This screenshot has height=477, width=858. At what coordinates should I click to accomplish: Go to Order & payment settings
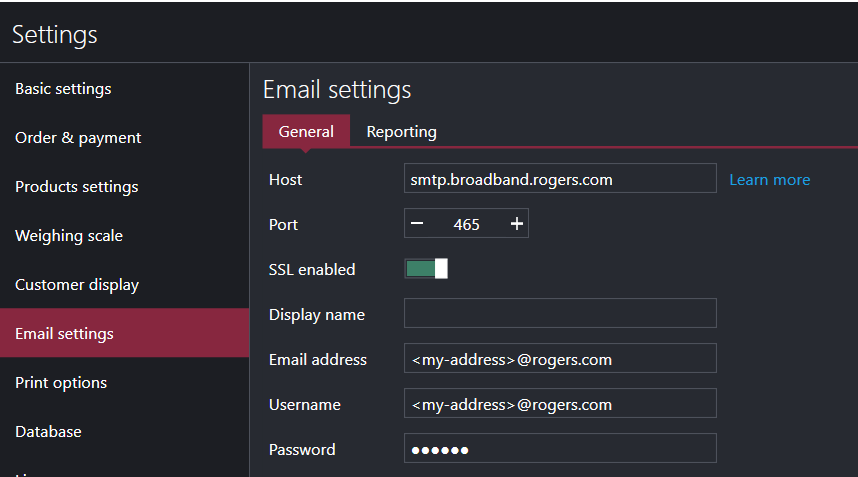point(78,138)
